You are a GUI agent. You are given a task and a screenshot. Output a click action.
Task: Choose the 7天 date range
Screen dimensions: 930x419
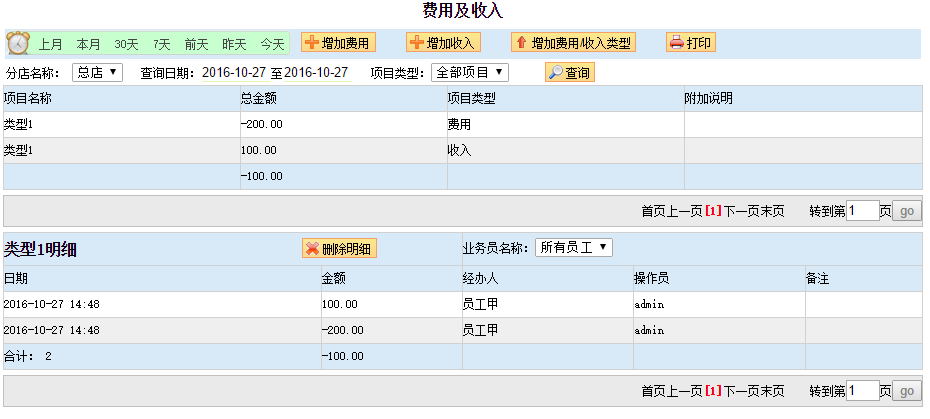click(x=162, y=44)
